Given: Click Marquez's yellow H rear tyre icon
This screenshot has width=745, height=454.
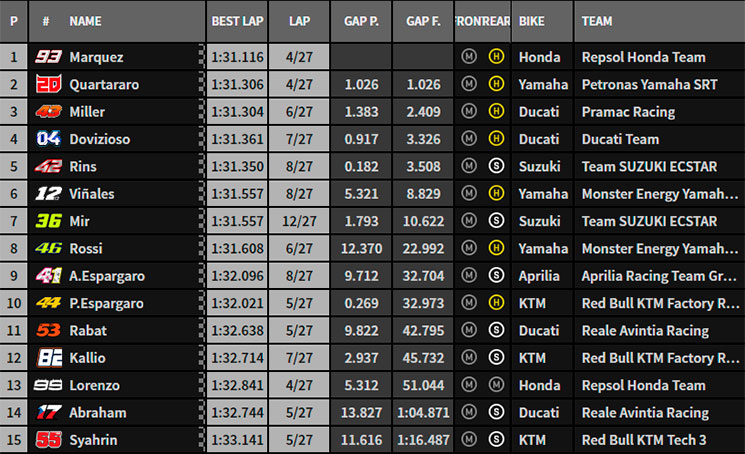Looking at the screenshot, I should pyautogui.click(x=496, y=57).
